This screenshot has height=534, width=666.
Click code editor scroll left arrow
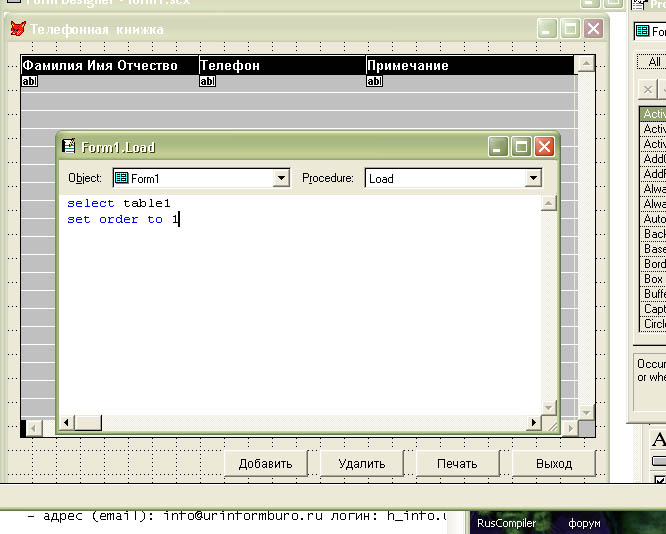click(x=66, y=422)
